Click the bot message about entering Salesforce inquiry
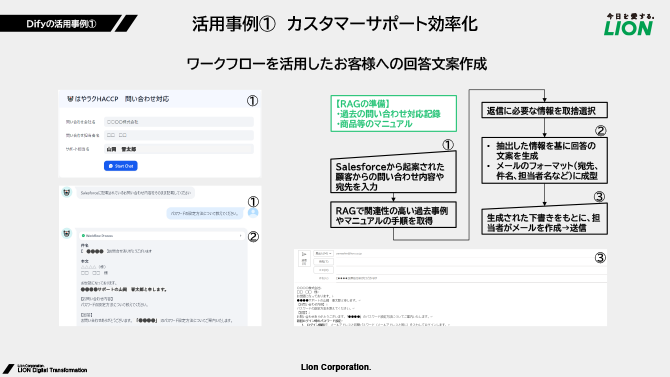 coord(135,193)
